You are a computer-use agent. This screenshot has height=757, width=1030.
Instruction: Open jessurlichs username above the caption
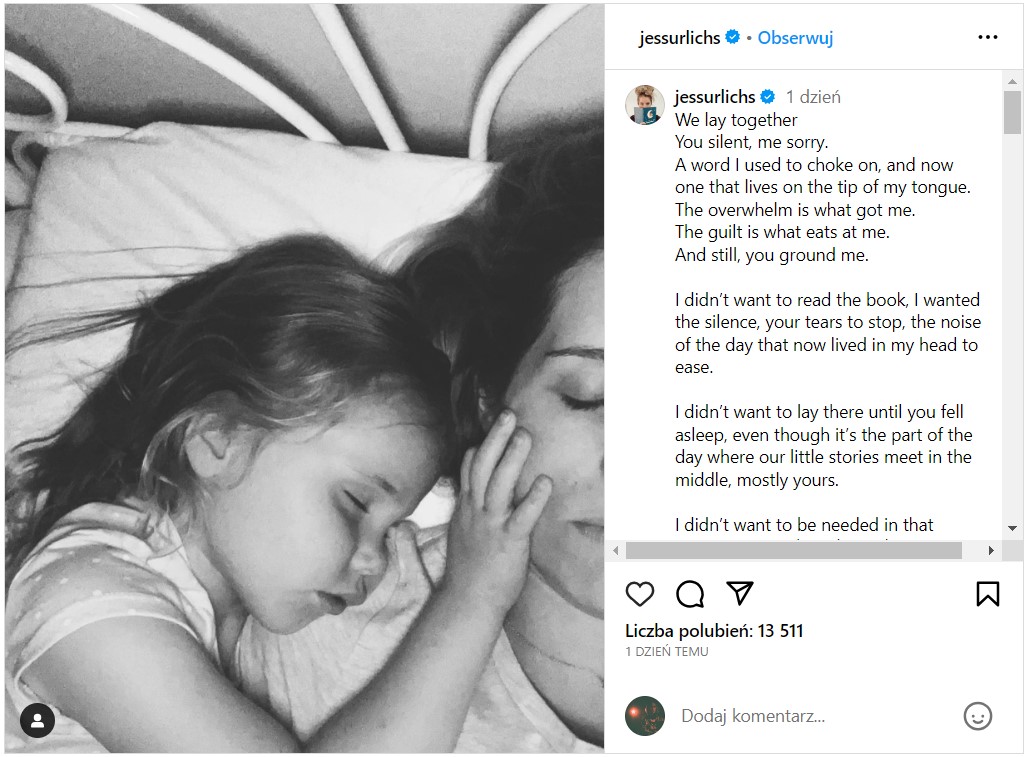coord(715,97)
